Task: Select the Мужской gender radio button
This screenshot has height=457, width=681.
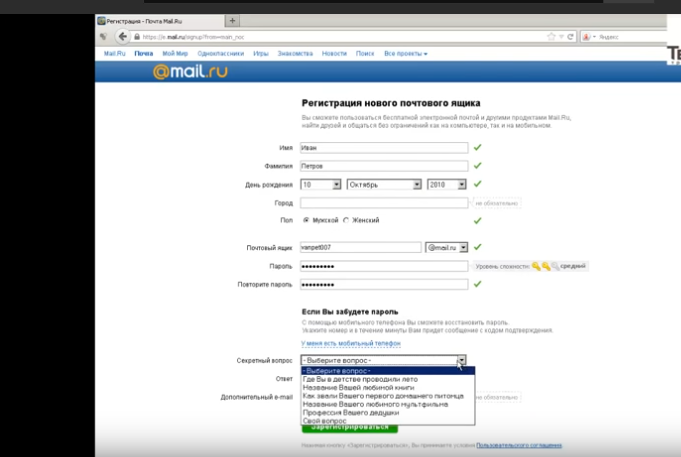Action: tap(306, 220)
